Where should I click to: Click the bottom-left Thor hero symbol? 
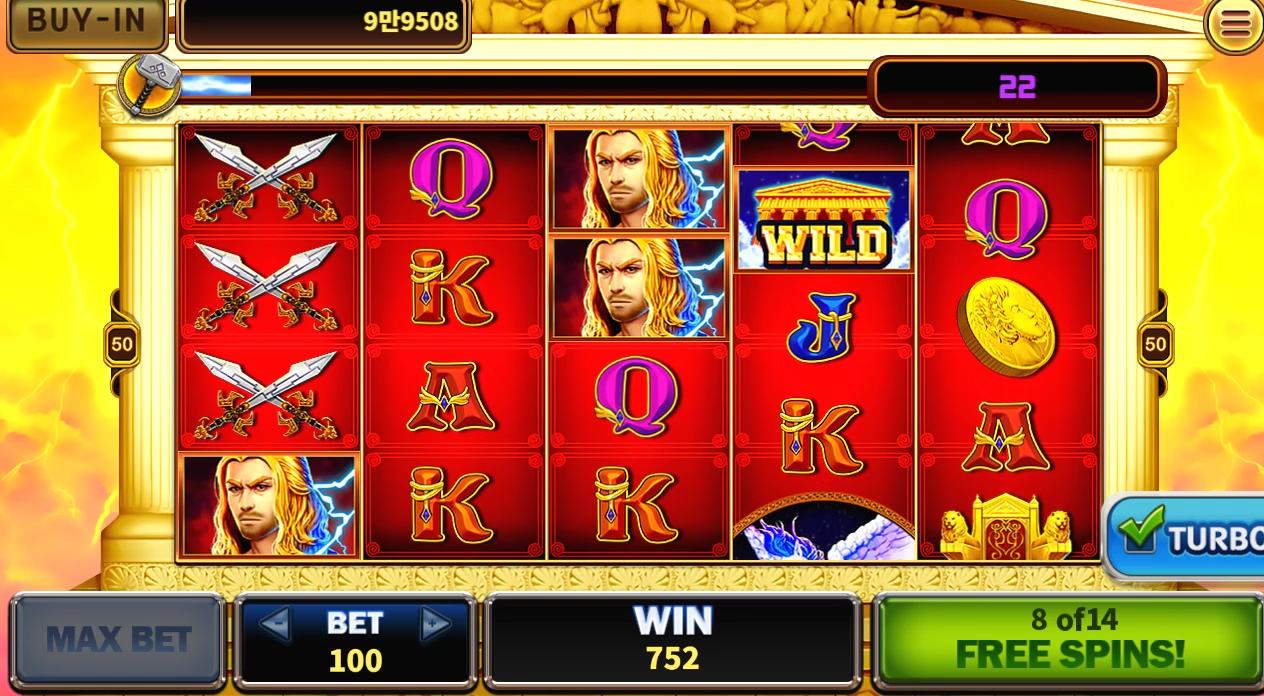click(268, 505)
